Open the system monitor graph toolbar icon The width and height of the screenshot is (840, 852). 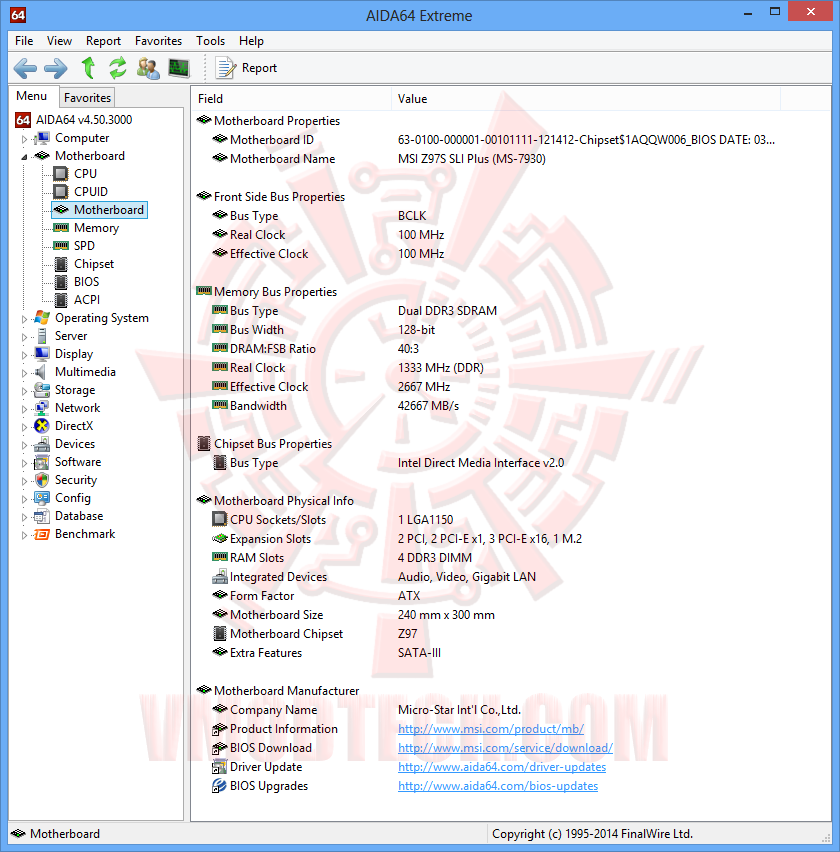(179, 68)
